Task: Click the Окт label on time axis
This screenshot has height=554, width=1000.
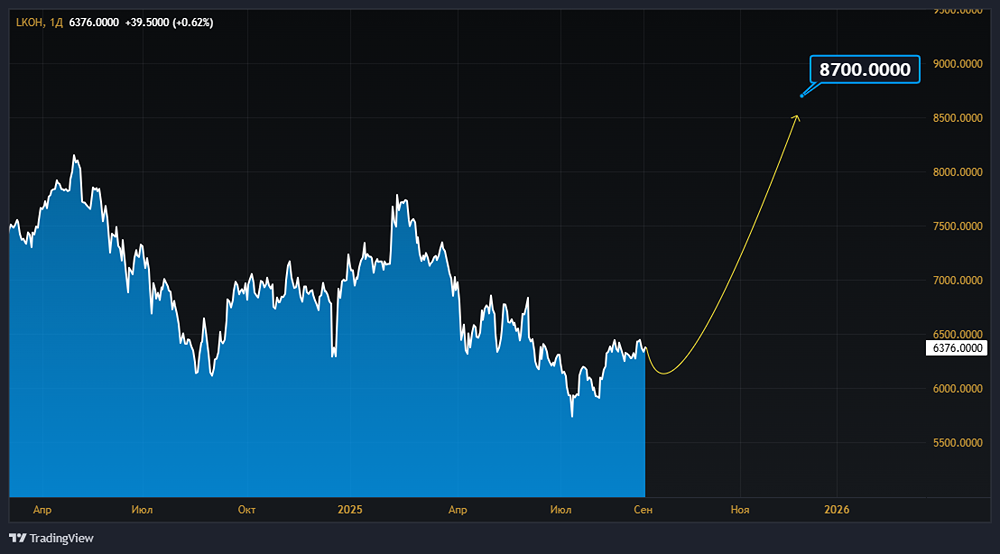Action: 247,509
